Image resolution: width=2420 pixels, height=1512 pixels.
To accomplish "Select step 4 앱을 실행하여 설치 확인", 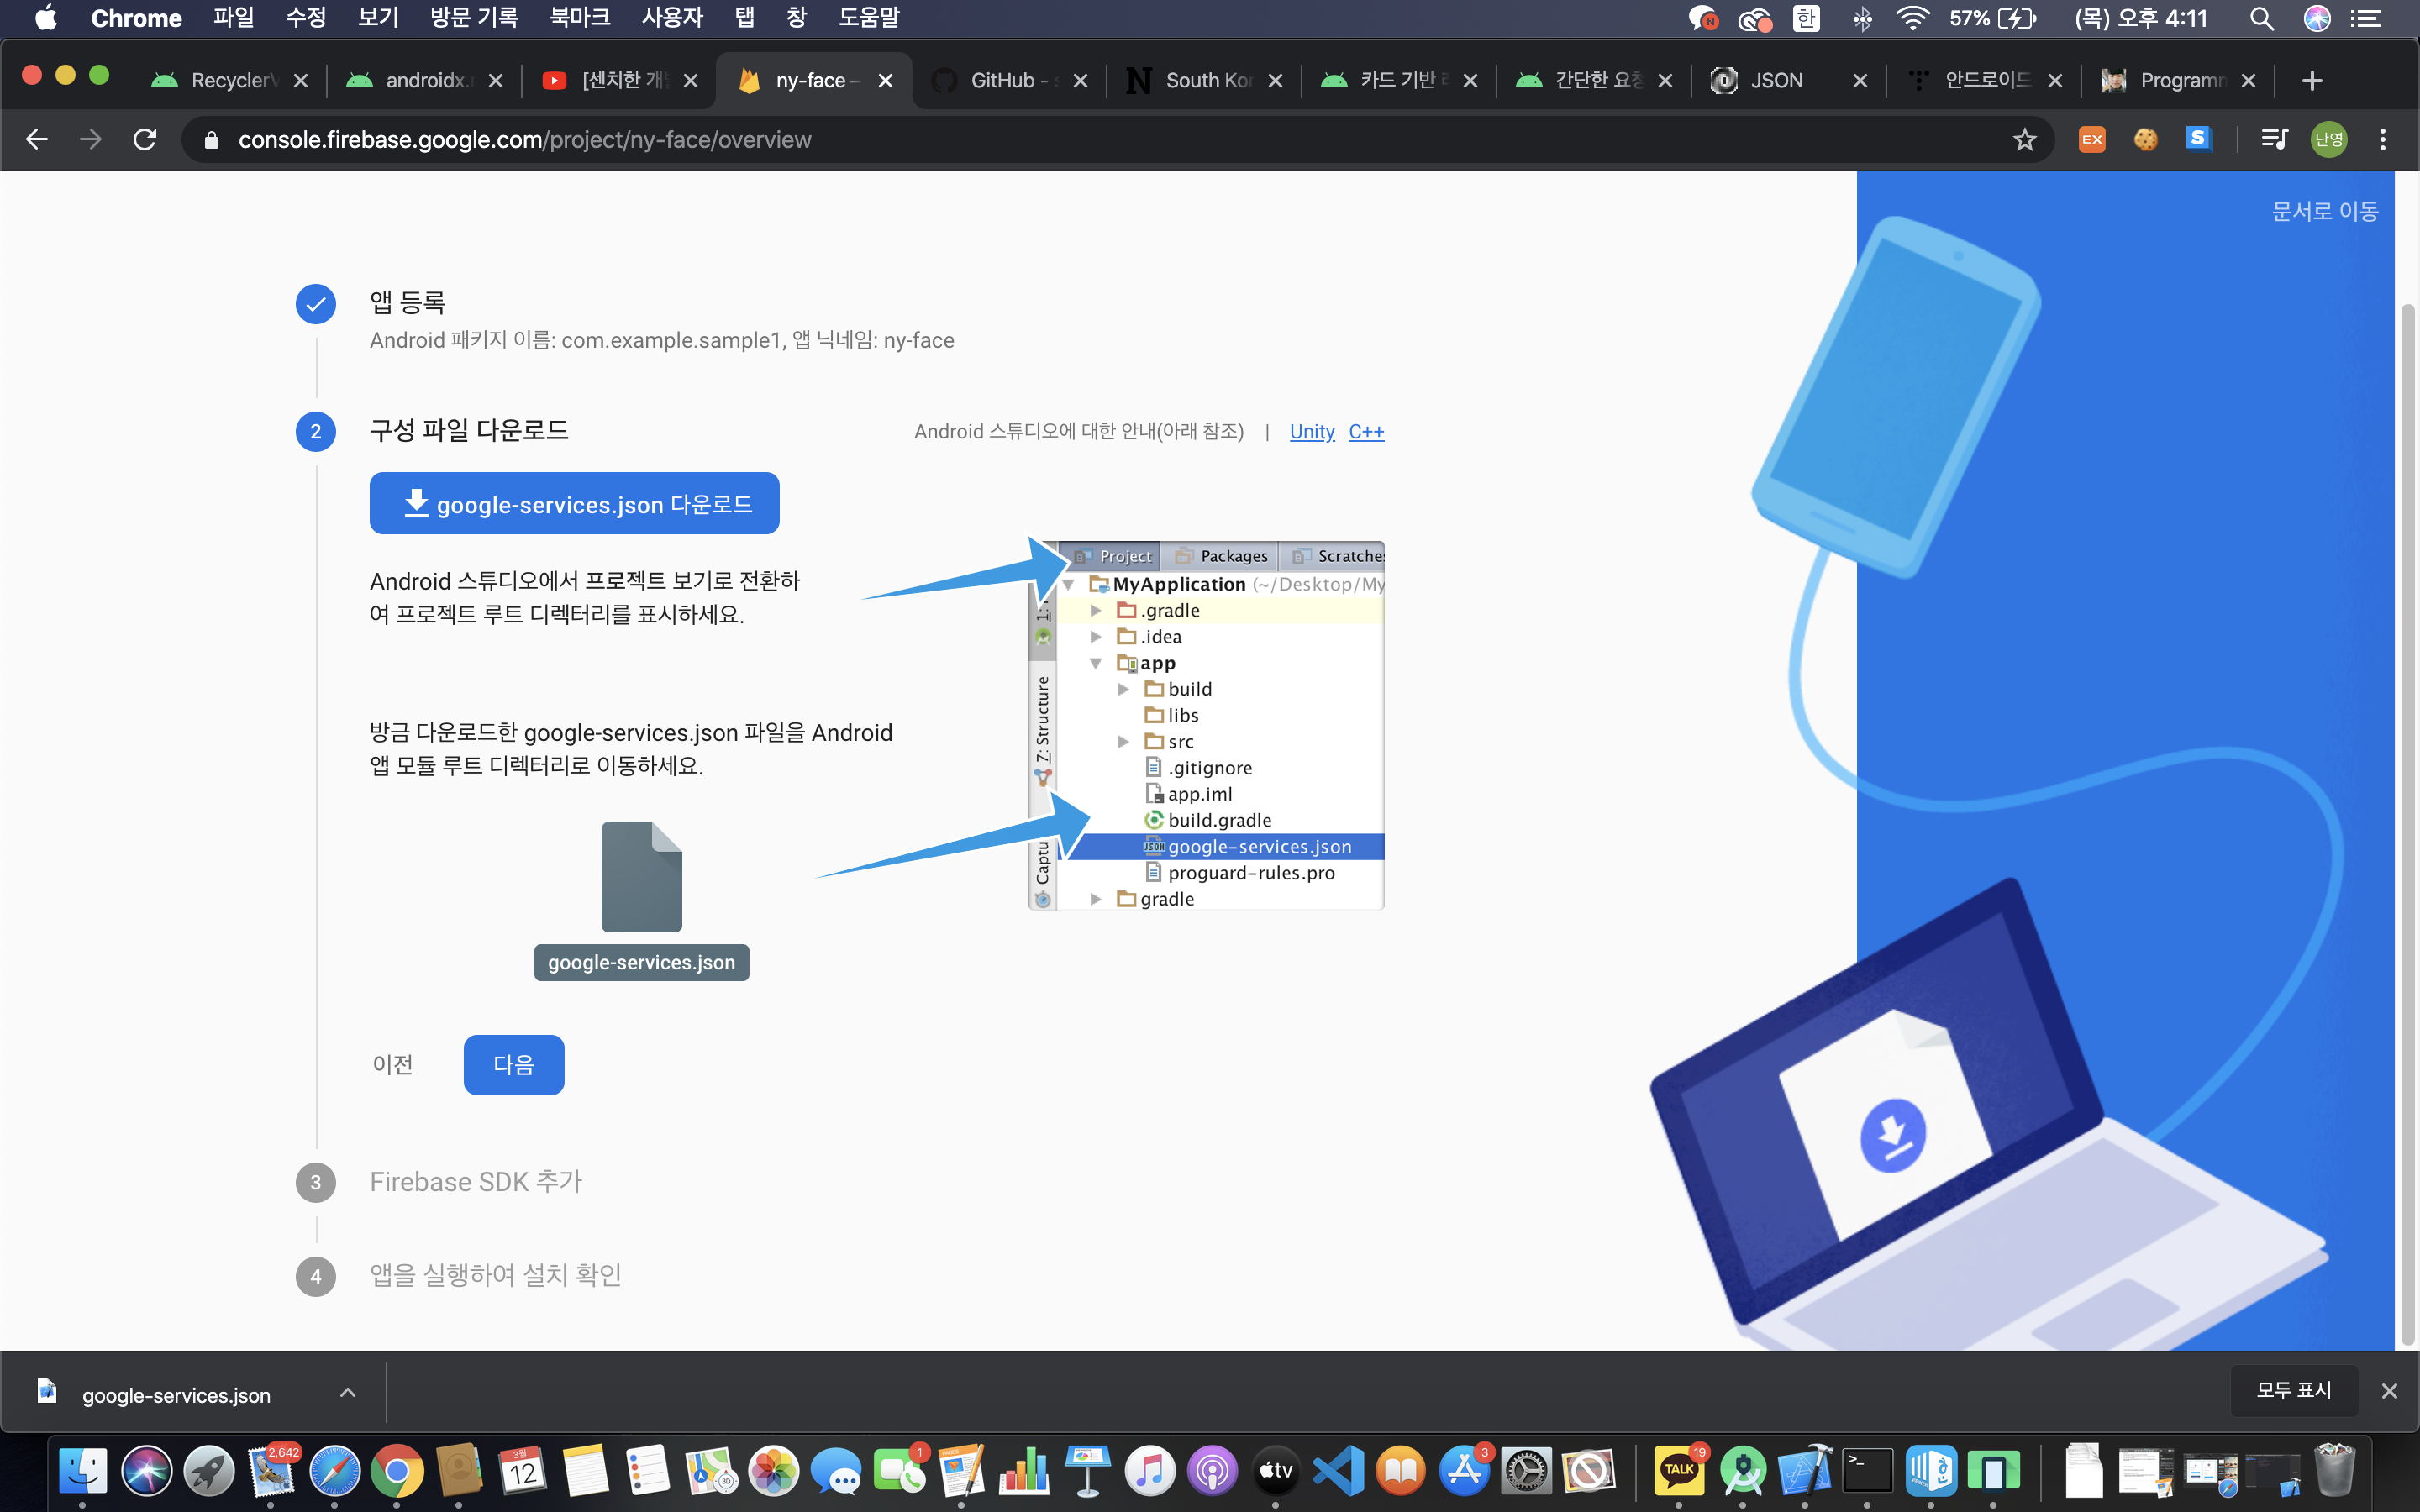I will 495,1275.
